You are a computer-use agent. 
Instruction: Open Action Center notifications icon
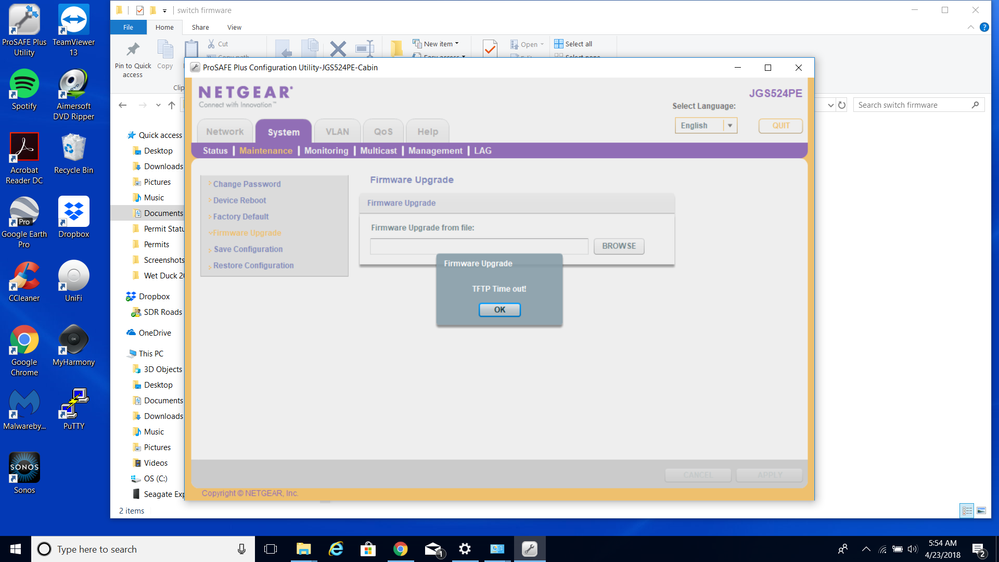click(979, 549)
